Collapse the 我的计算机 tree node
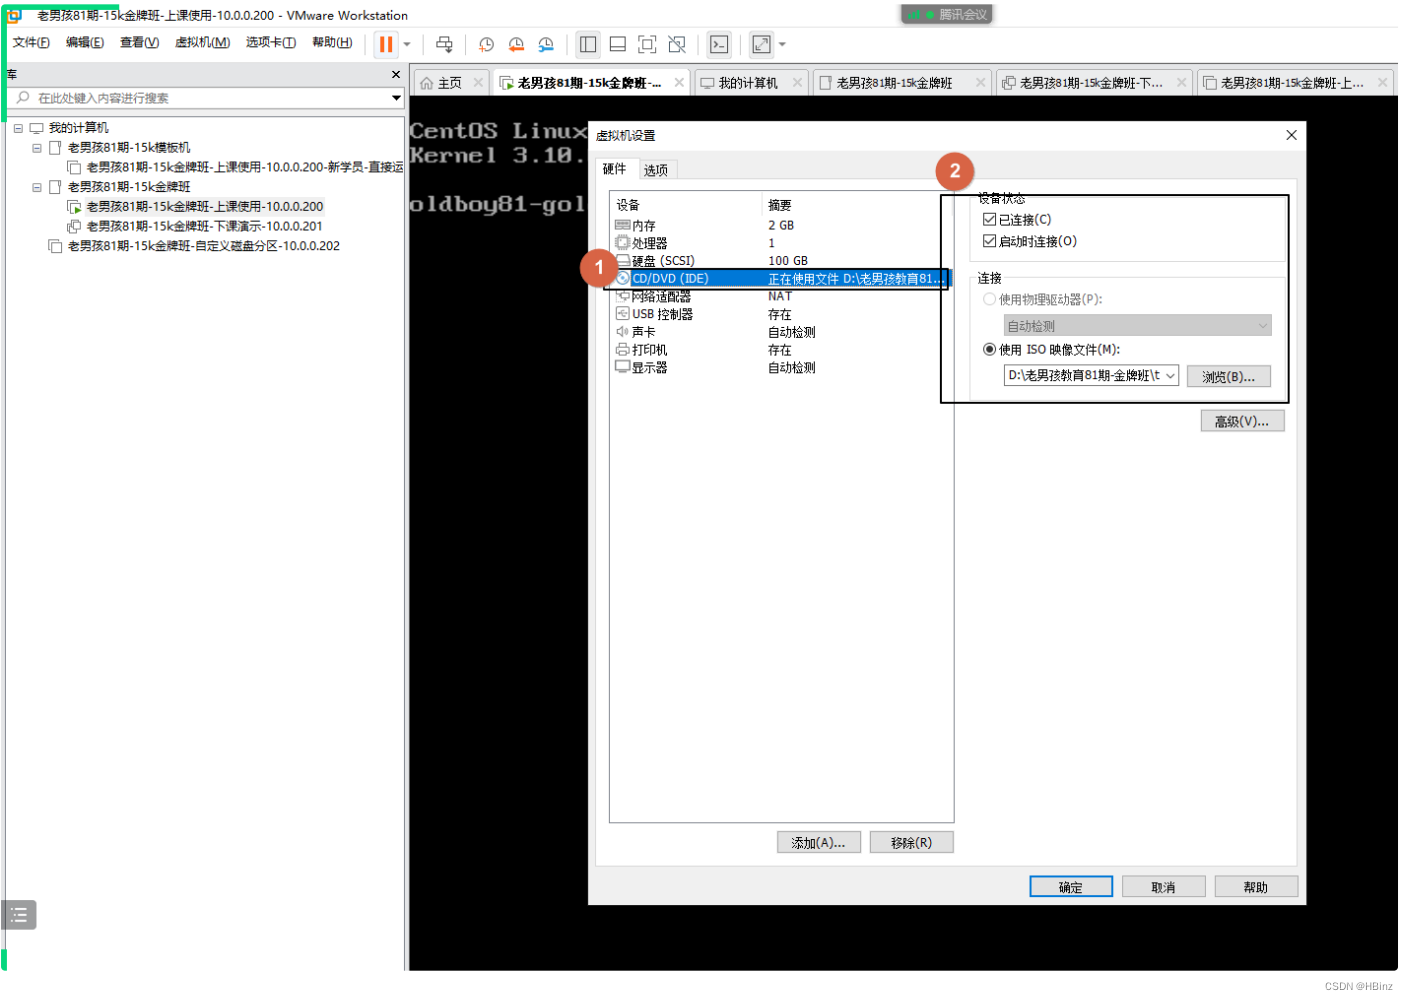 click(18, 128)
